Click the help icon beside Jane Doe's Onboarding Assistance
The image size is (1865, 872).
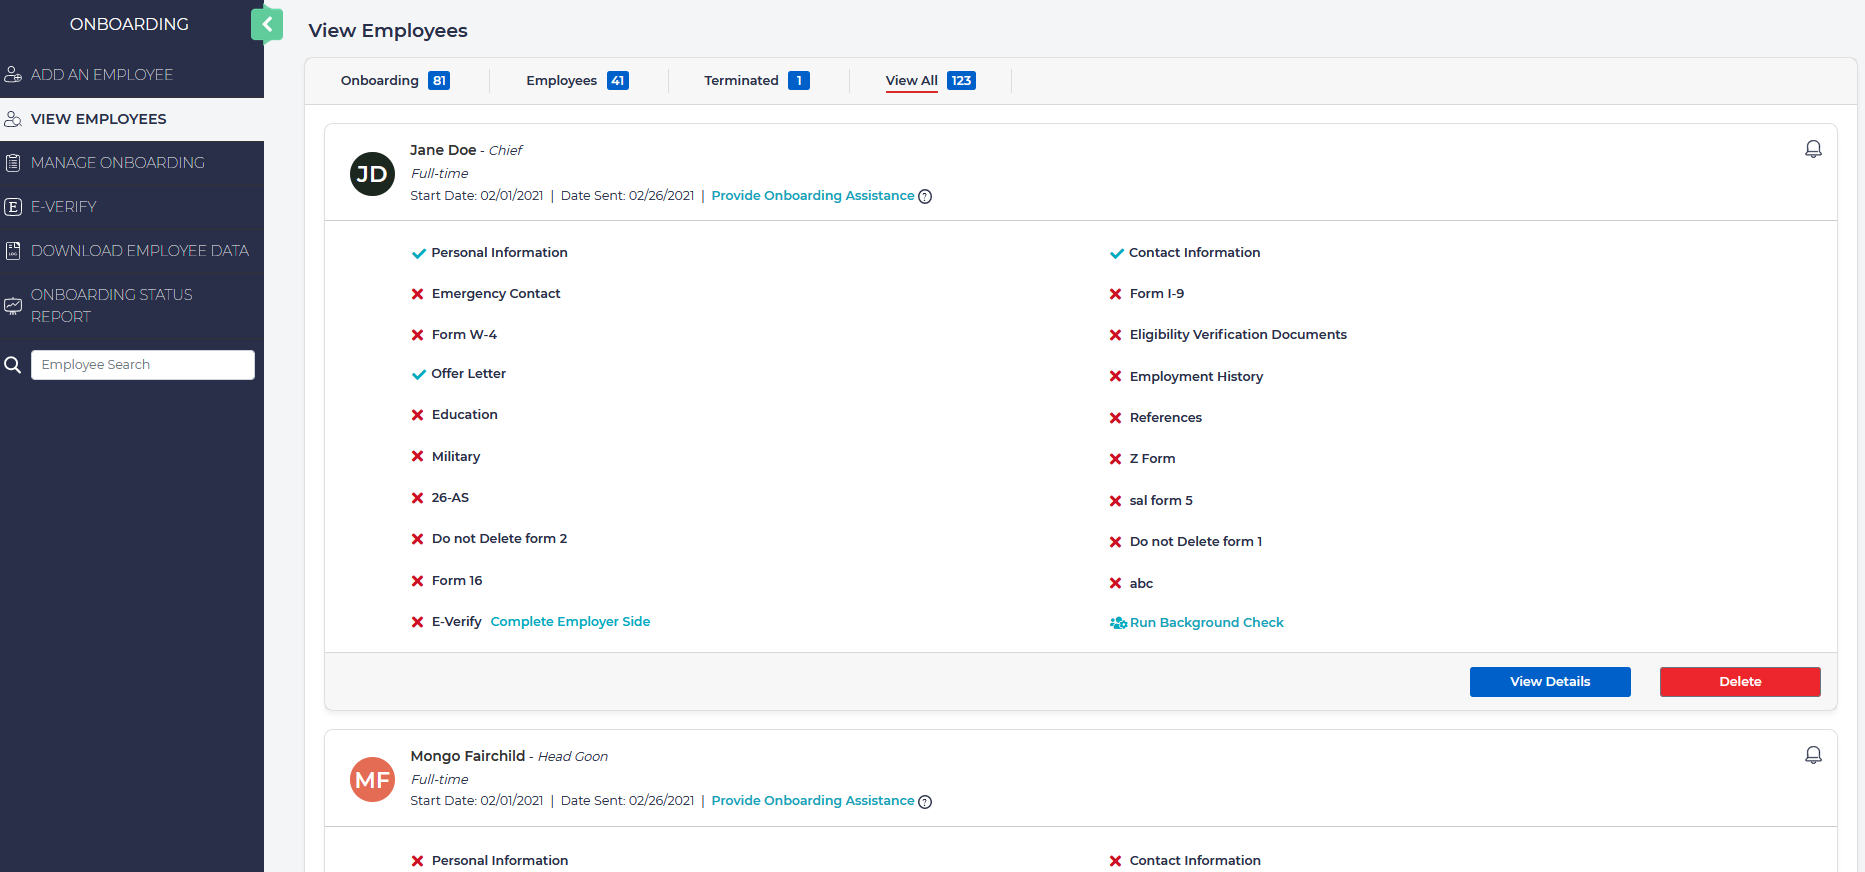pos(925,197)
